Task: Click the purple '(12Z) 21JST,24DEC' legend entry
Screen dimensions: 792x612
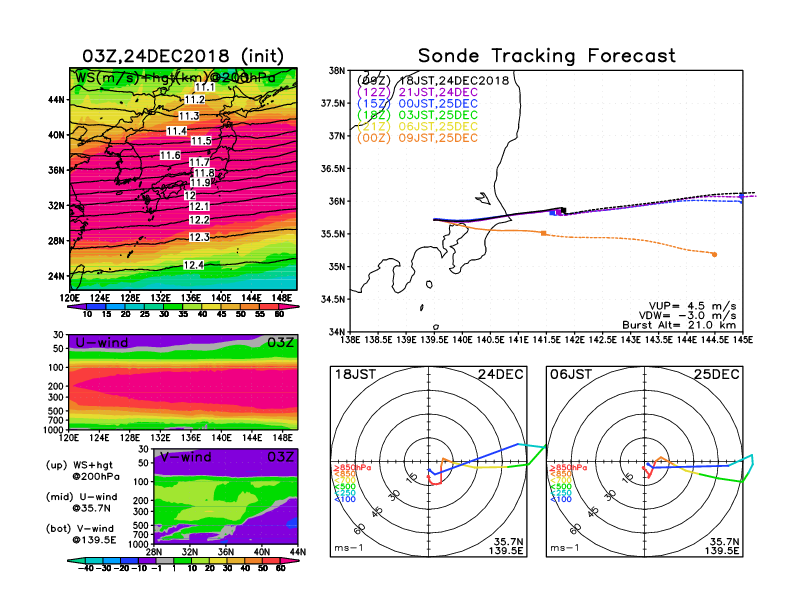Action: (x=417, y=92)
